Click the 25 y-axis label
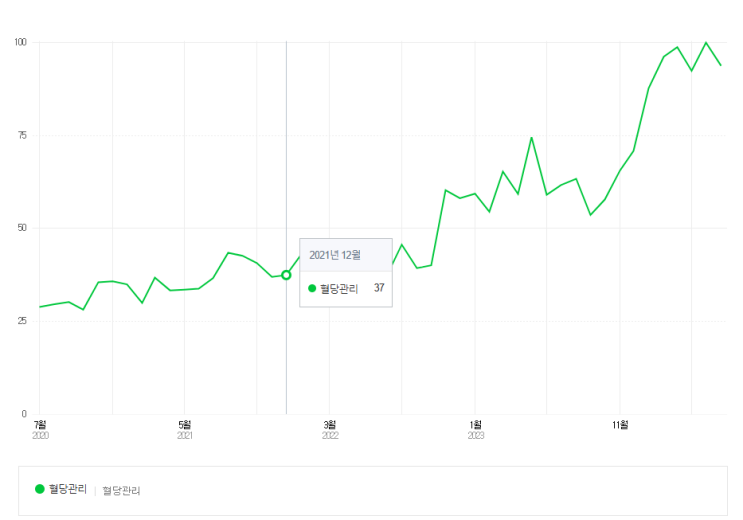 tap(22, 321)
